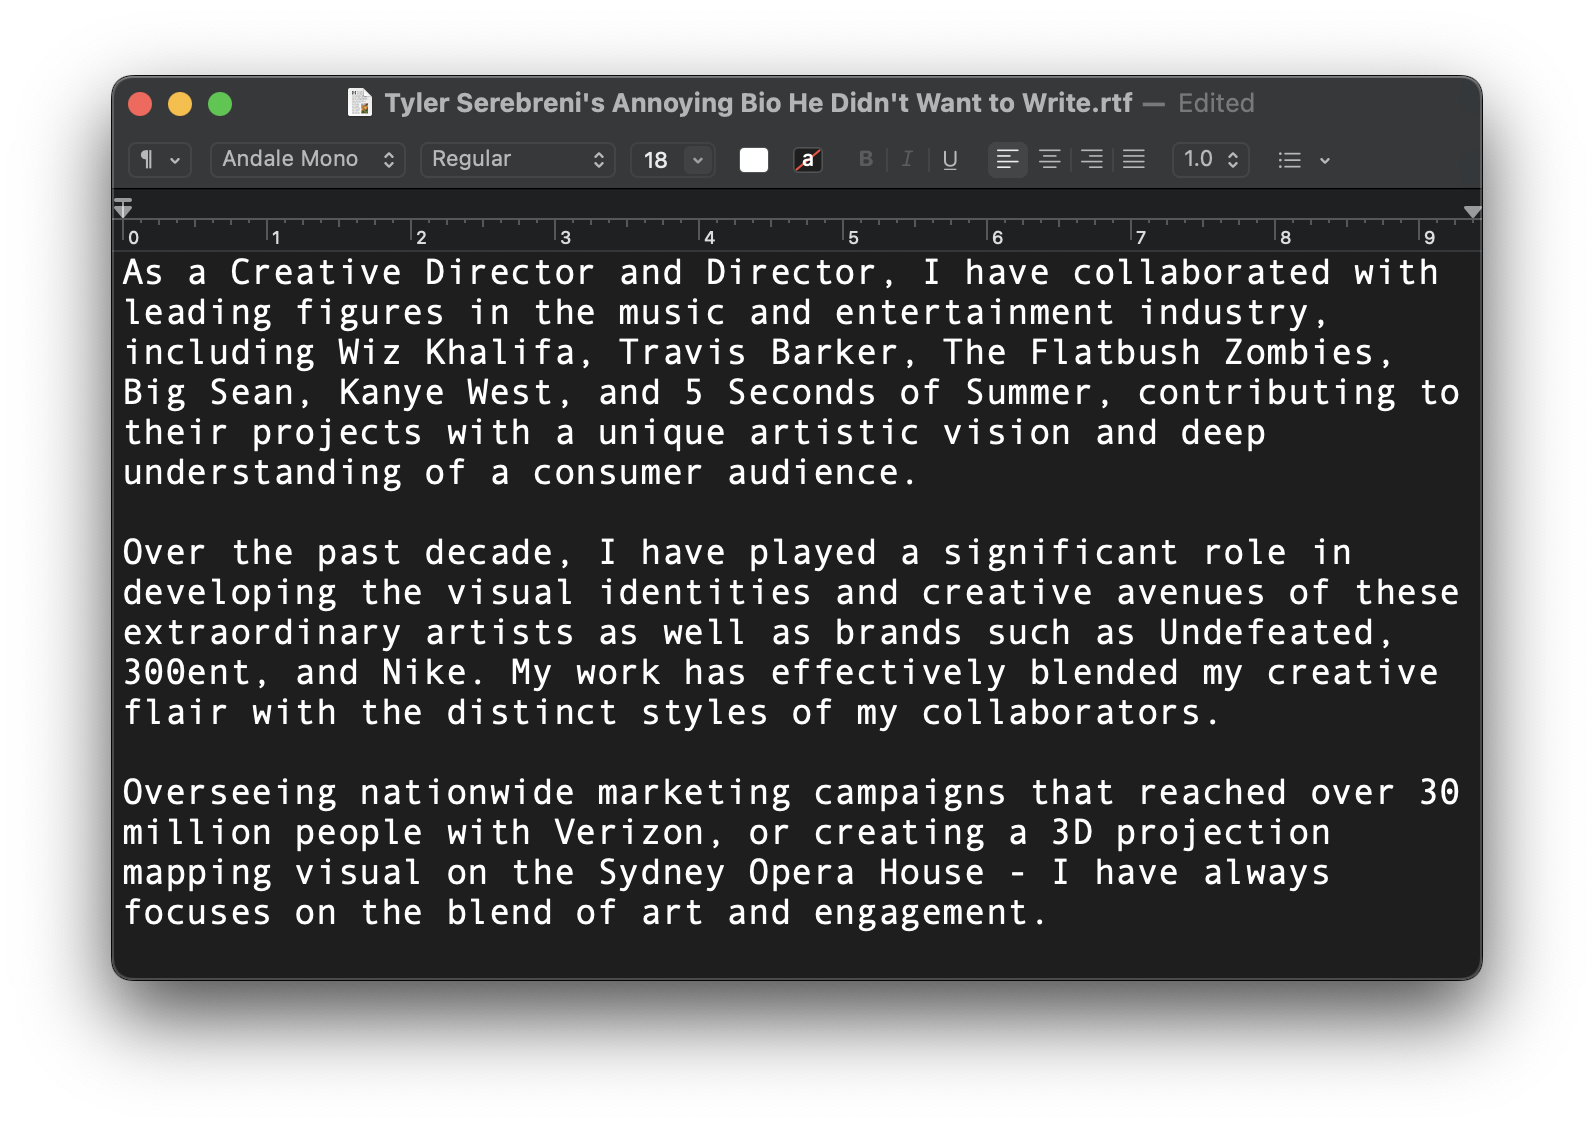Open the Andale Mono font family dropdown
This screenshot has height=1128, width=1594.
308,160
